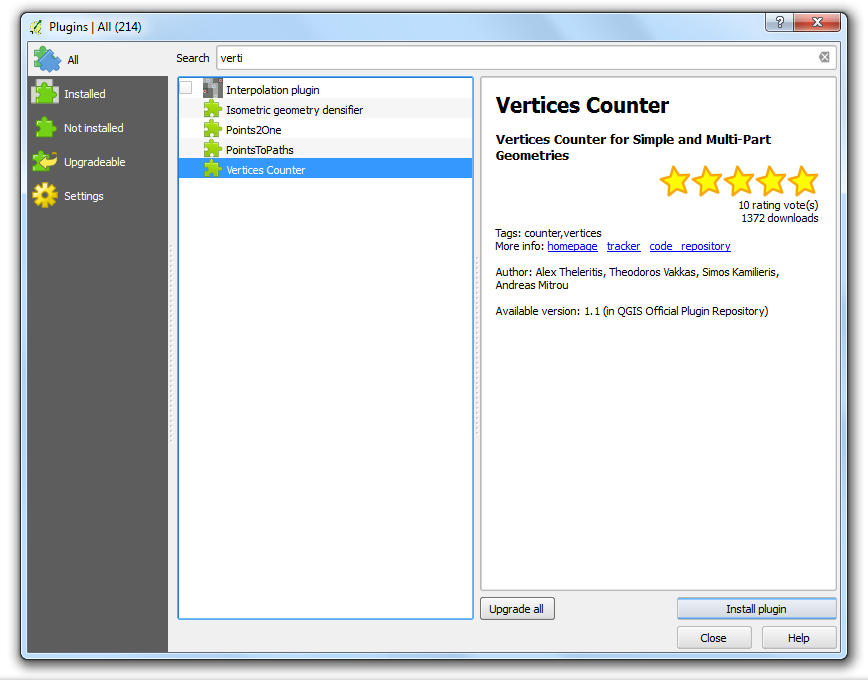Image resolution: width=868 pixels, height=680 pixels.
Task: Click the Close button
Action: pyautogui.click(x=714, y=637)
